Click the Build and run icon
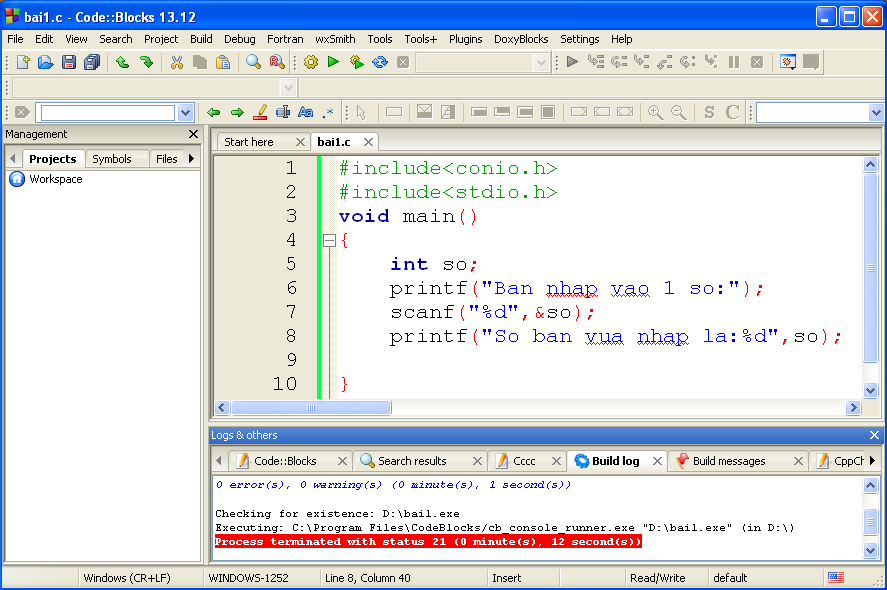This screenshot has width=887, height=590. (x=356, y=62)
